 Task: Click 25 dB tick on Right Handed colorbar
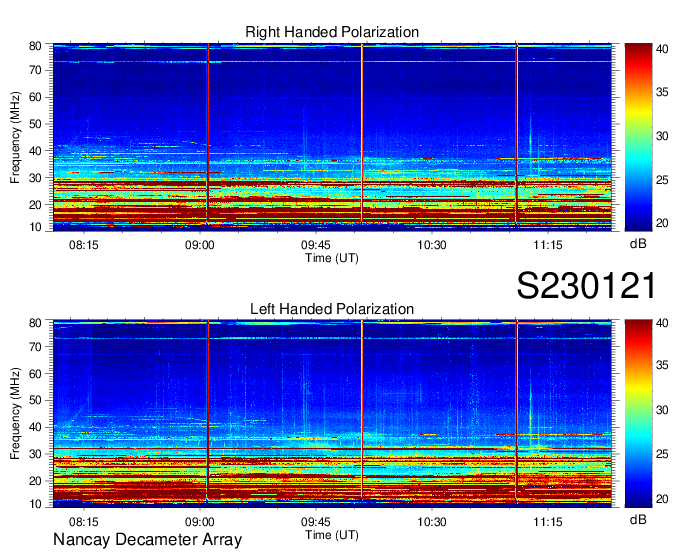tap(662, 180)
